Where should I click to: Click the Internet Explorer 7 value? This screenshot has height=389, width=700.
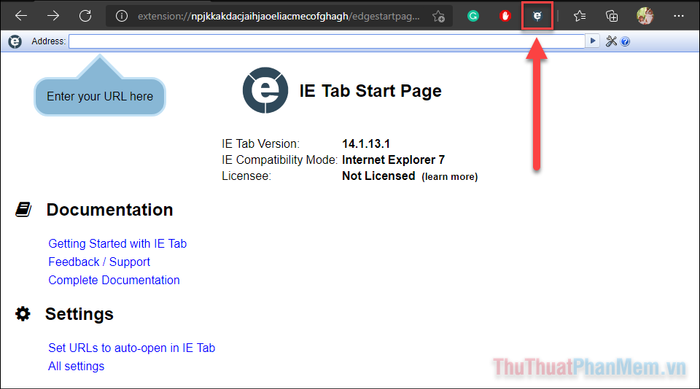click(x=393, y=160)
